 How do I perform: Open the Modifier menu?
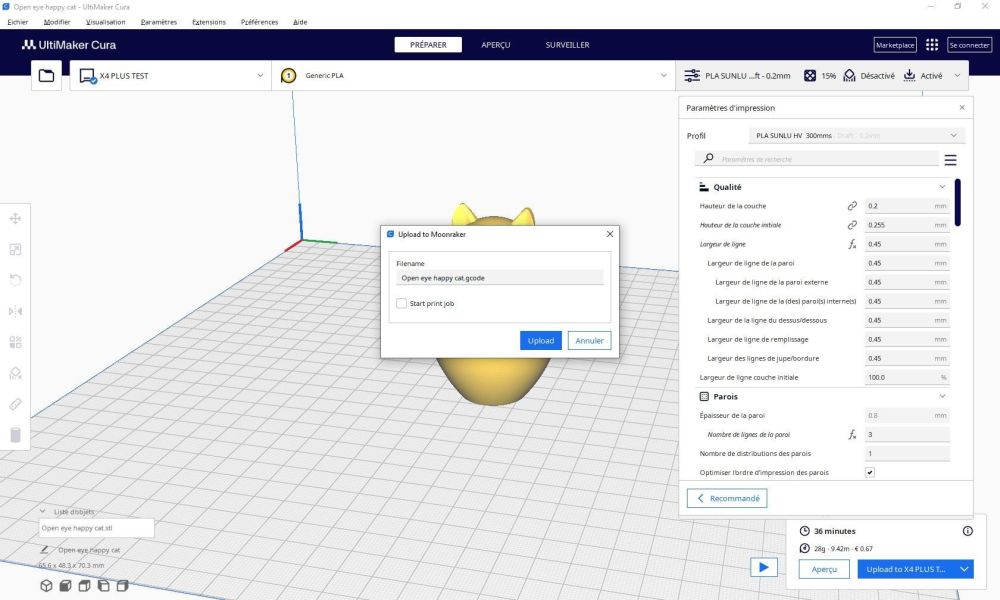click(x=57, y=22)
